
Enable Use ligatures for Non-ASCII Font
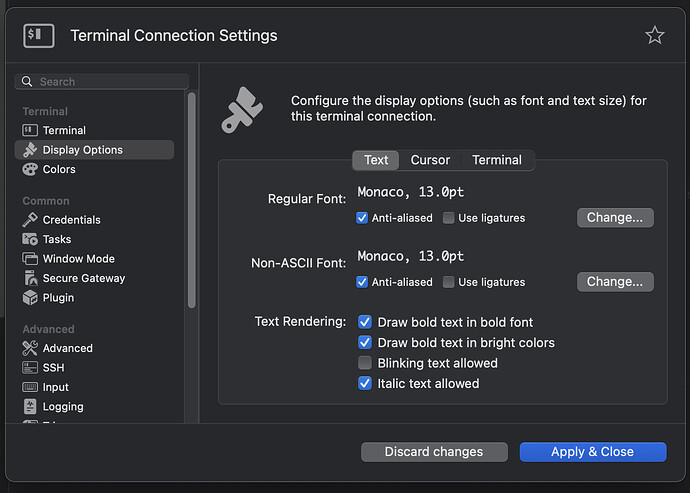449,282
